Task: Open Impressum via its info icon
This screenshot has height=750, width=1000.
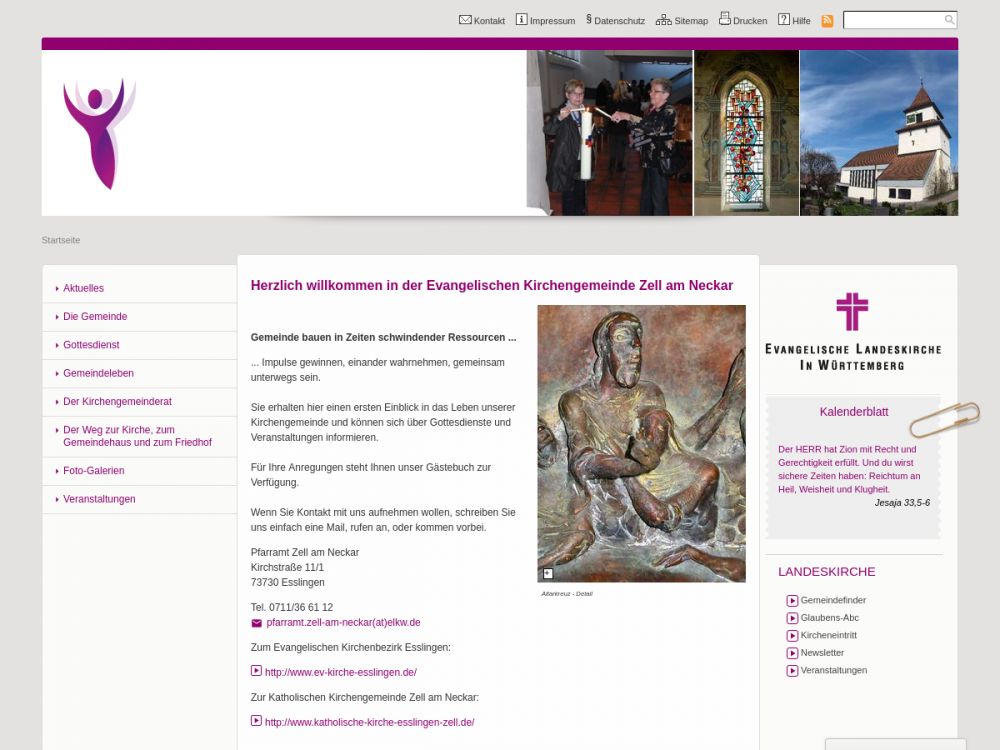Action: tap(521, 20)
